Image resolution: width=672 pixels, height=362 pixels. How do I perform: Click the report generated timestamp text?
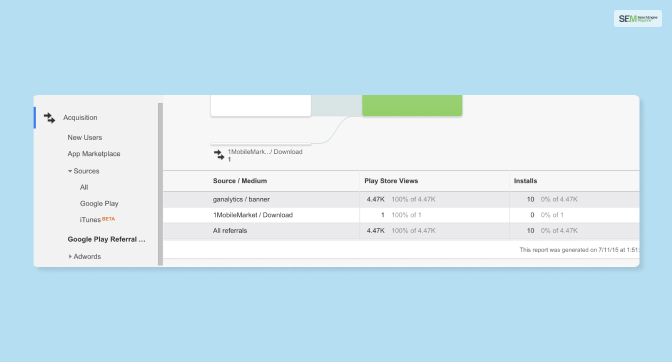click(579, 250)
